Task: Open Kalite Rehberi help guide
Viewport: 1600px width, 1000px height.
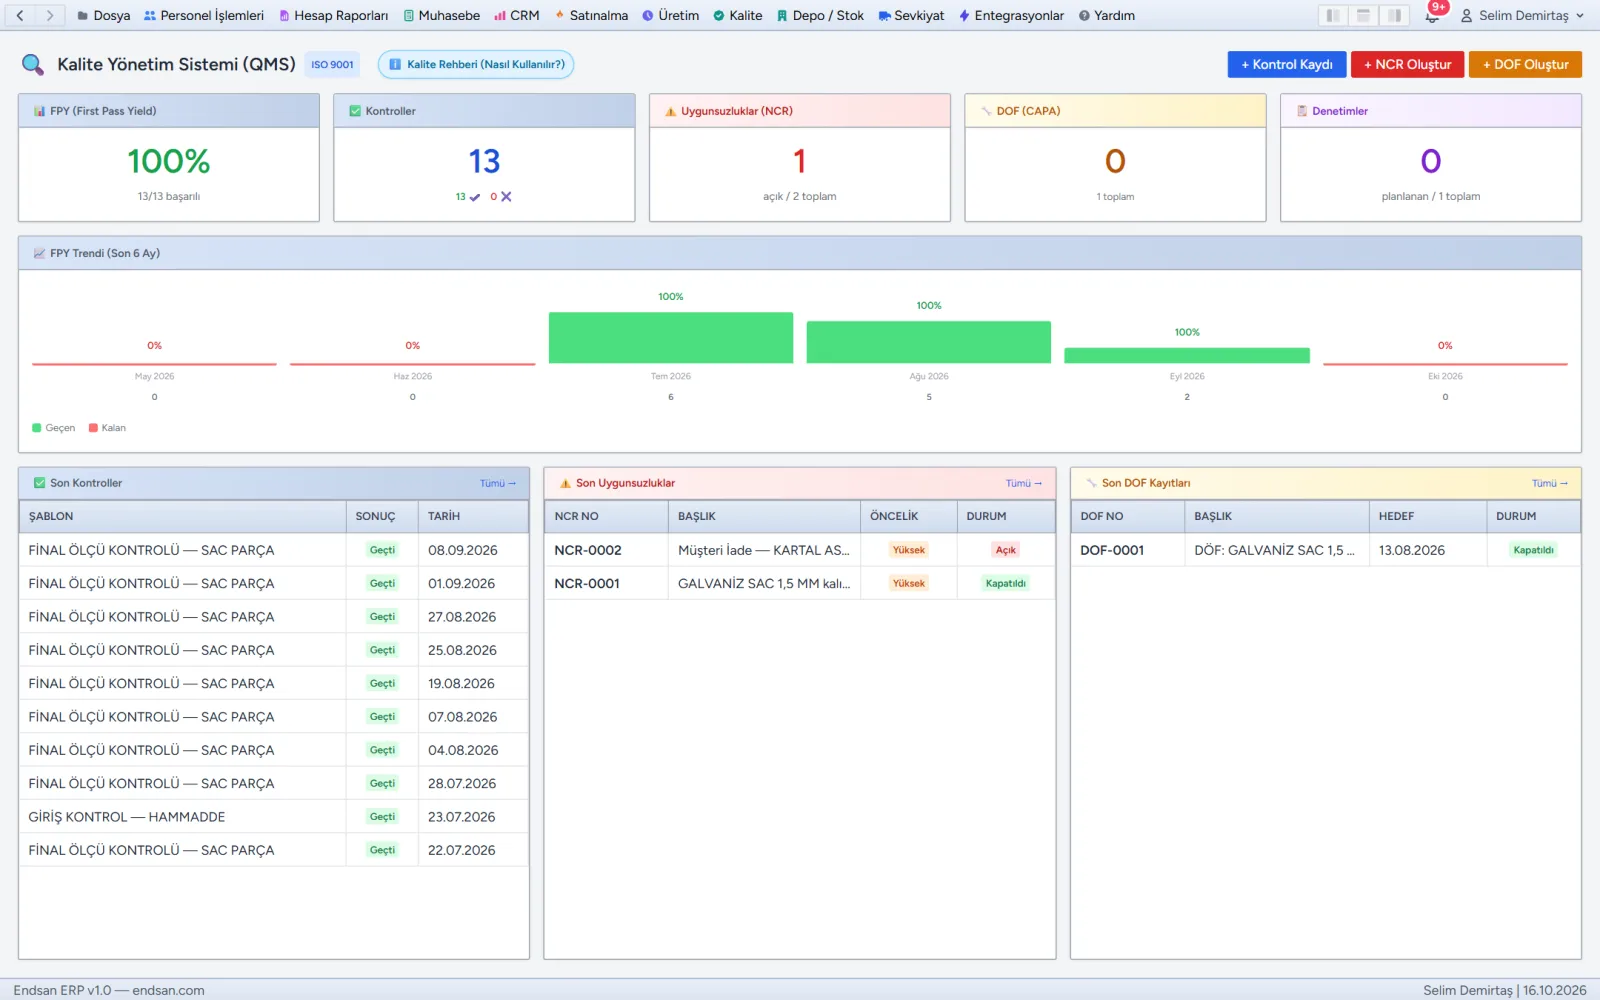Action: (x=476, y=64)
